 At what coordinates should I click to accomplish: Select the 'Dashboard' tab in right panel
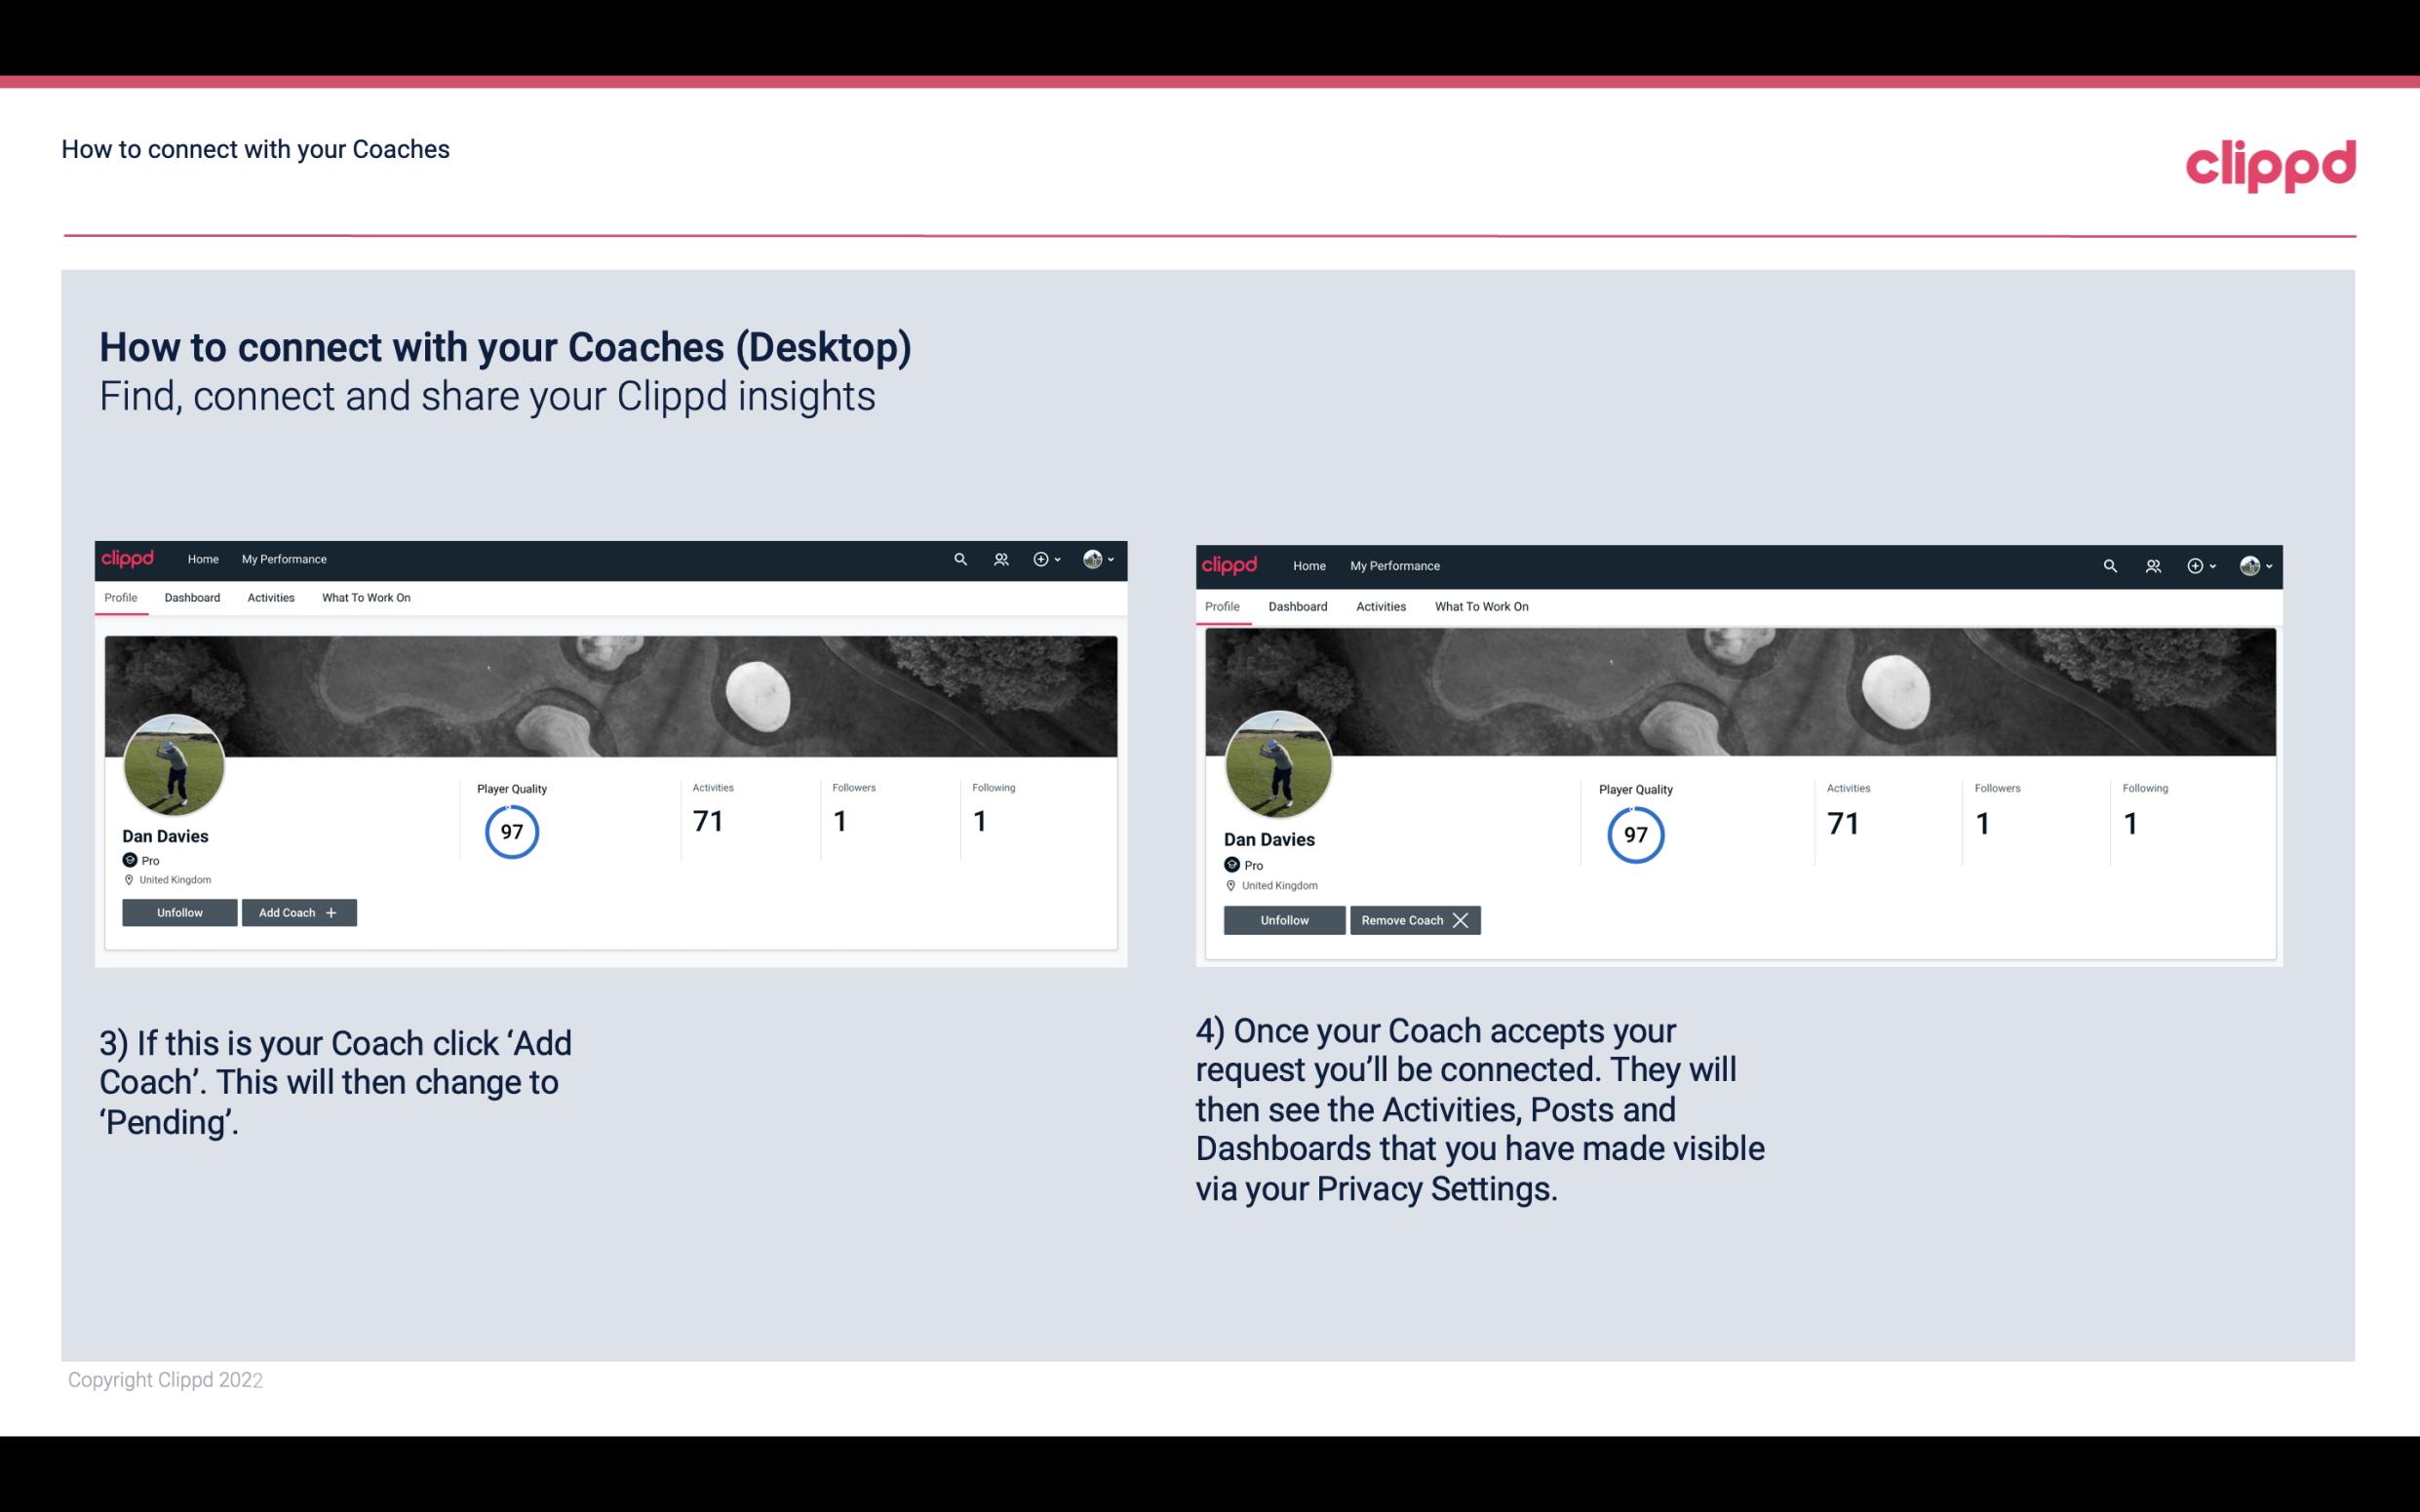1296,604
